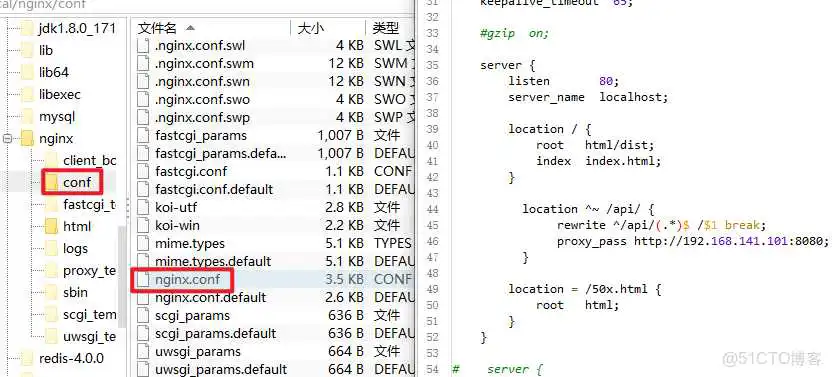Image resolution: width=832 pixels, height=377 pixels.
Task: Select file name koi-win
Action: click(177, 226)
